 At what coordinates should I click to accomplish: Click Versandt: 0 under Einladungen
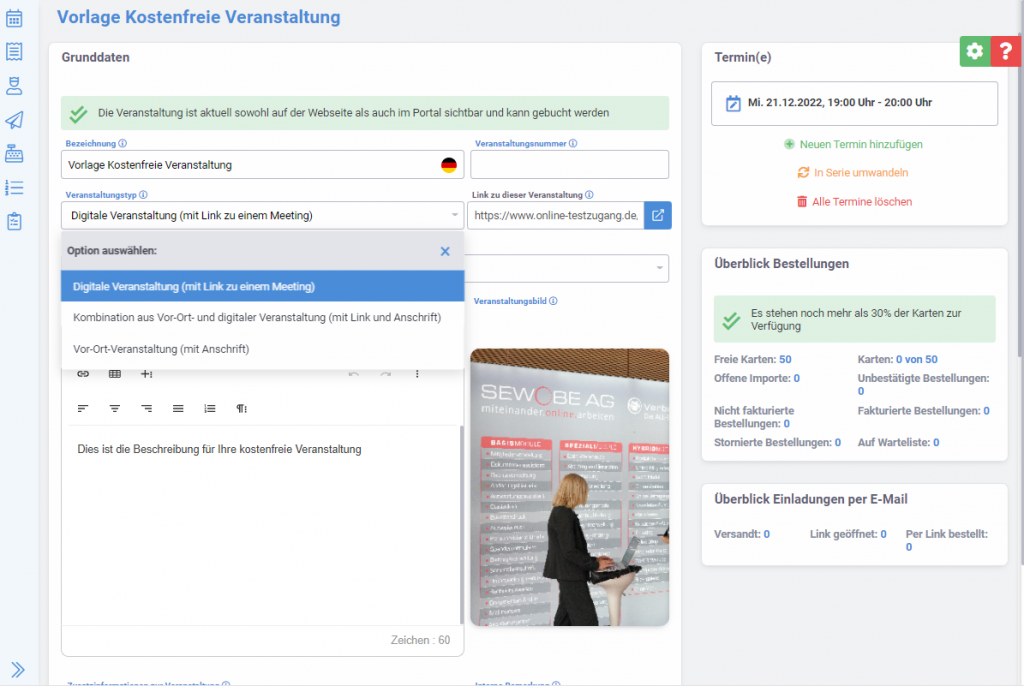[x=742, y=534]
